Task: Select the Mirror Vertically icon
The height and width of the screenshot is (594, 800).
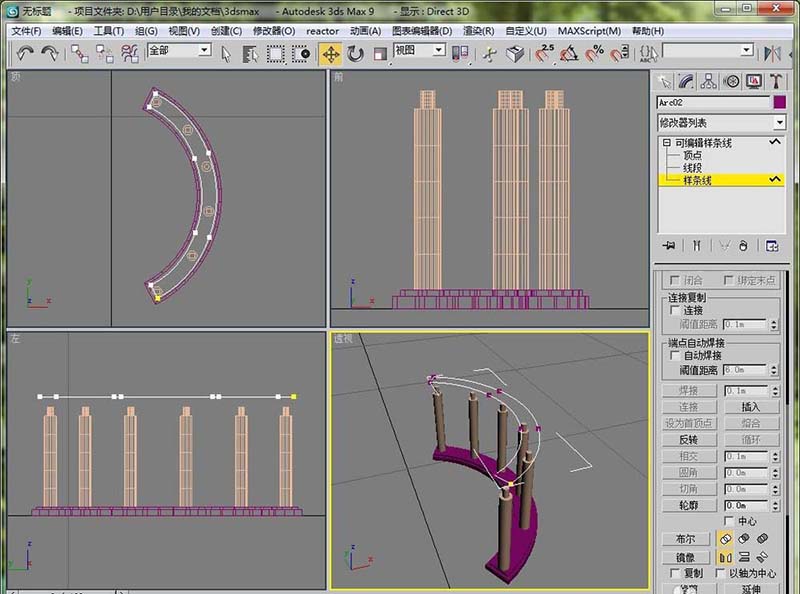Action: 744,557
